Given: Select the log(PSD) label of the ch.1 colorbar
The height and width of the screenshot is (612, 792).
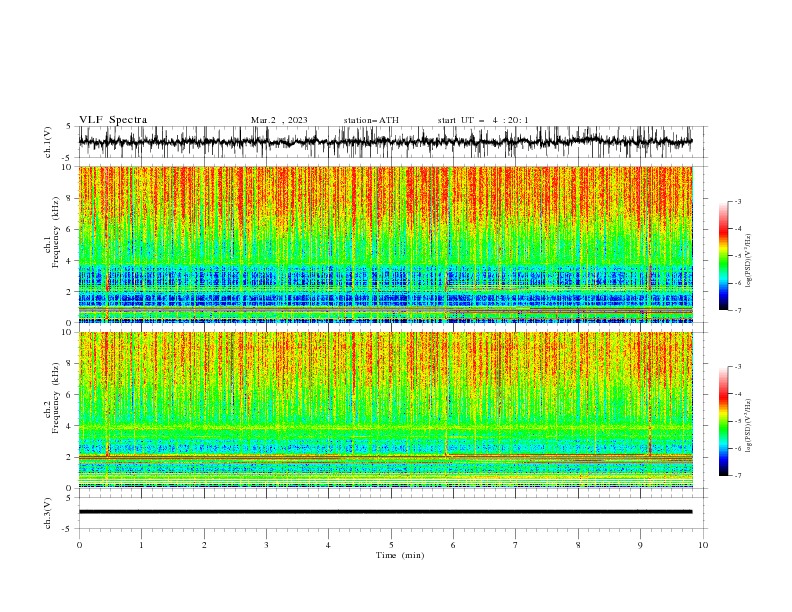Looking at the screenshot, I should 748,261.
